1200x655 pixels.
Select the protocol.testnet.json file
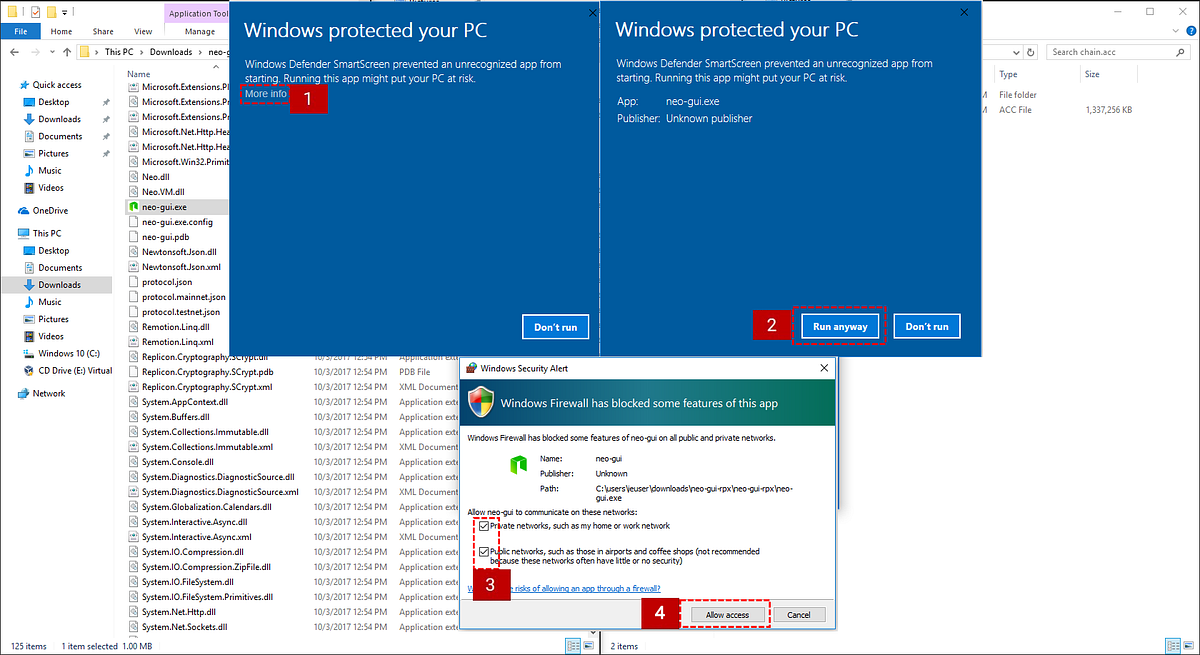(182, 312)
